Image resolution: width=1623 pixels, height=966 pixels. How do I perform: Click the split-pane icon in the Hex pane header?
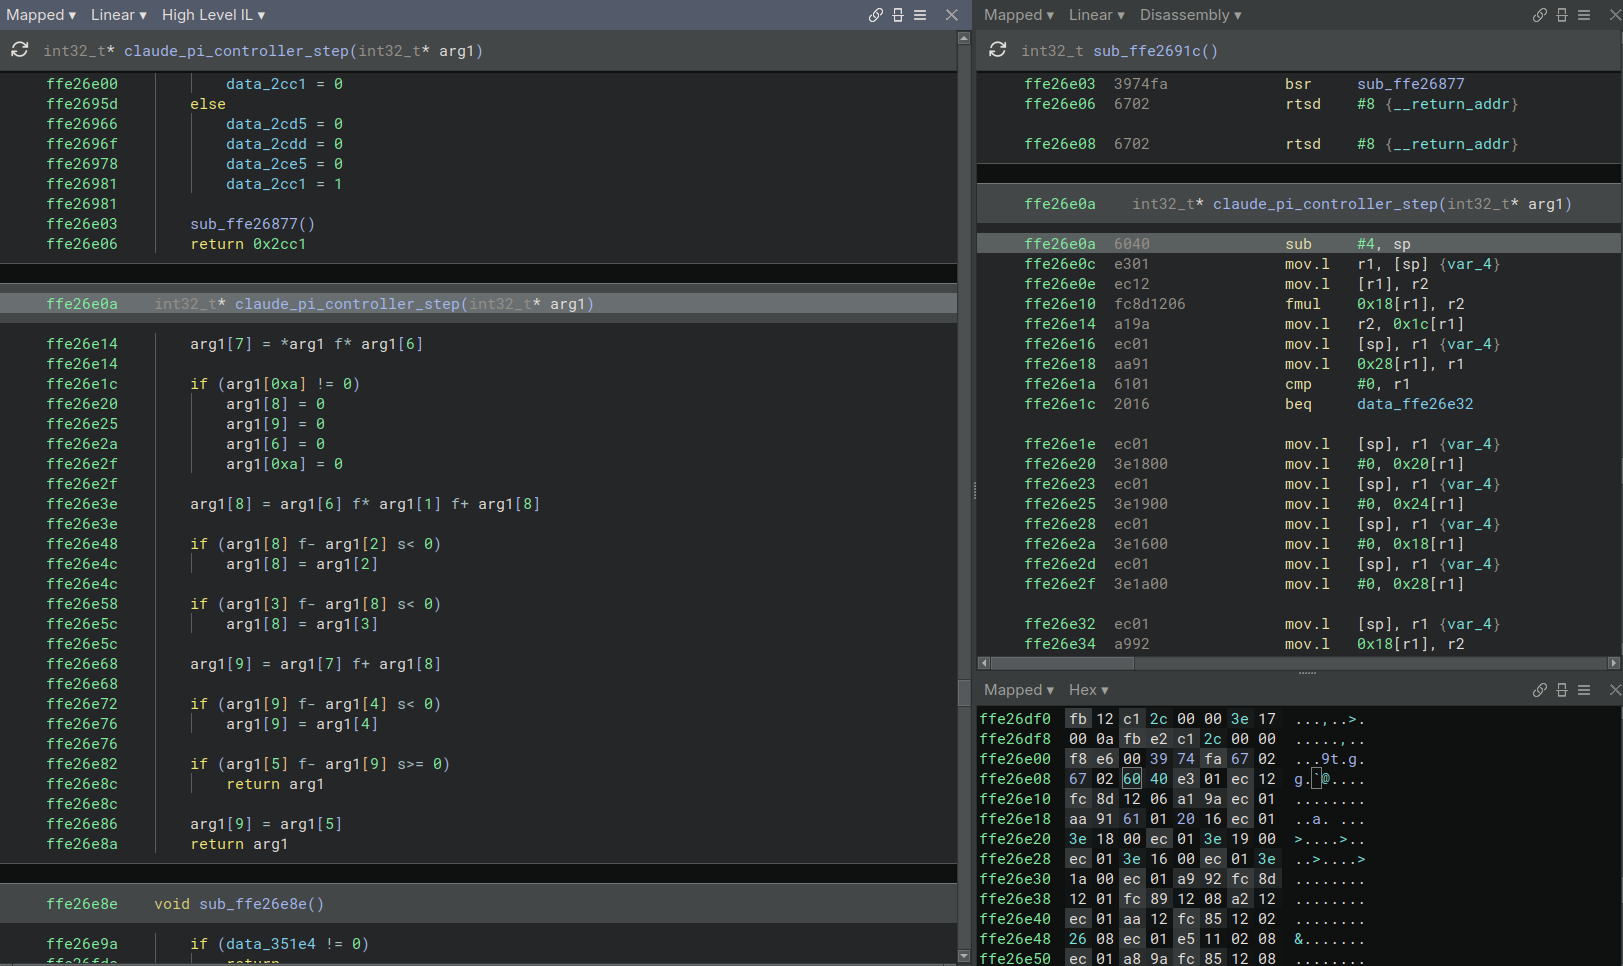[x=1562, y=690]
